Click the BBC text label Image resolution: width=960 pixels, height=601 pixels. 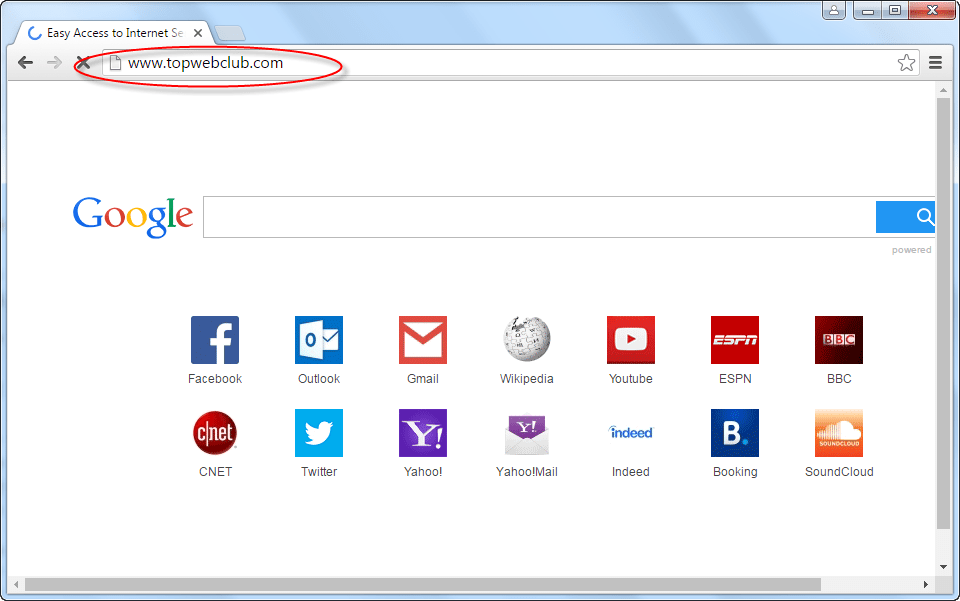[839, 379]
